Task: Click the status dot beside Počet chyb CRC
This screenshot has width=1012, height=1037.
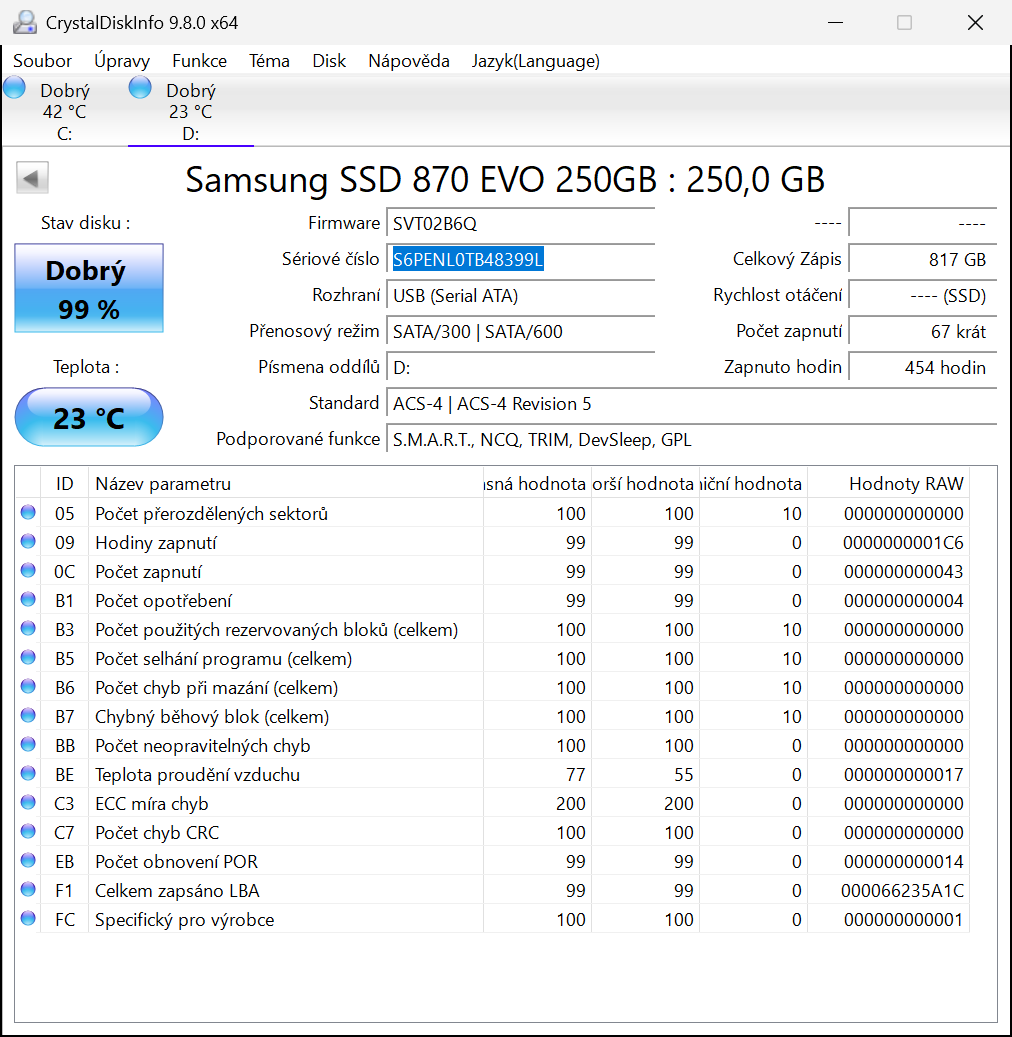Action: pyautogui.click(x=30, y=831)
